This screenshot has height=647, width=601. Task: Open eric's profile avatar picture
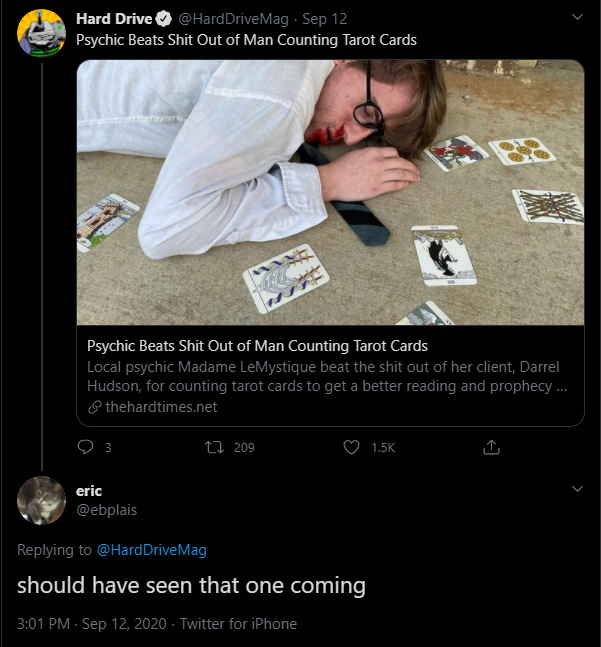coord(42,500)
